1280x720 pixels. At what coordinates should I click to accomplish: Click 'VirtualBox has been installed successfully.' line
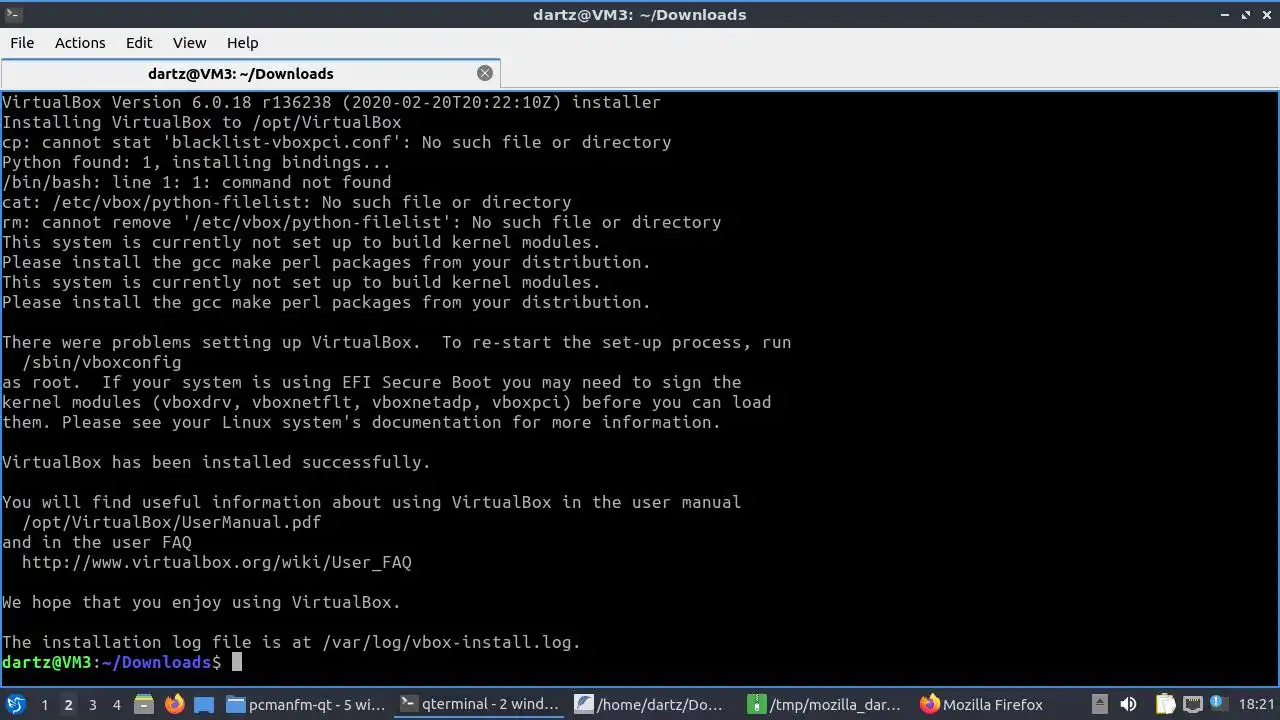click(216, 462)
